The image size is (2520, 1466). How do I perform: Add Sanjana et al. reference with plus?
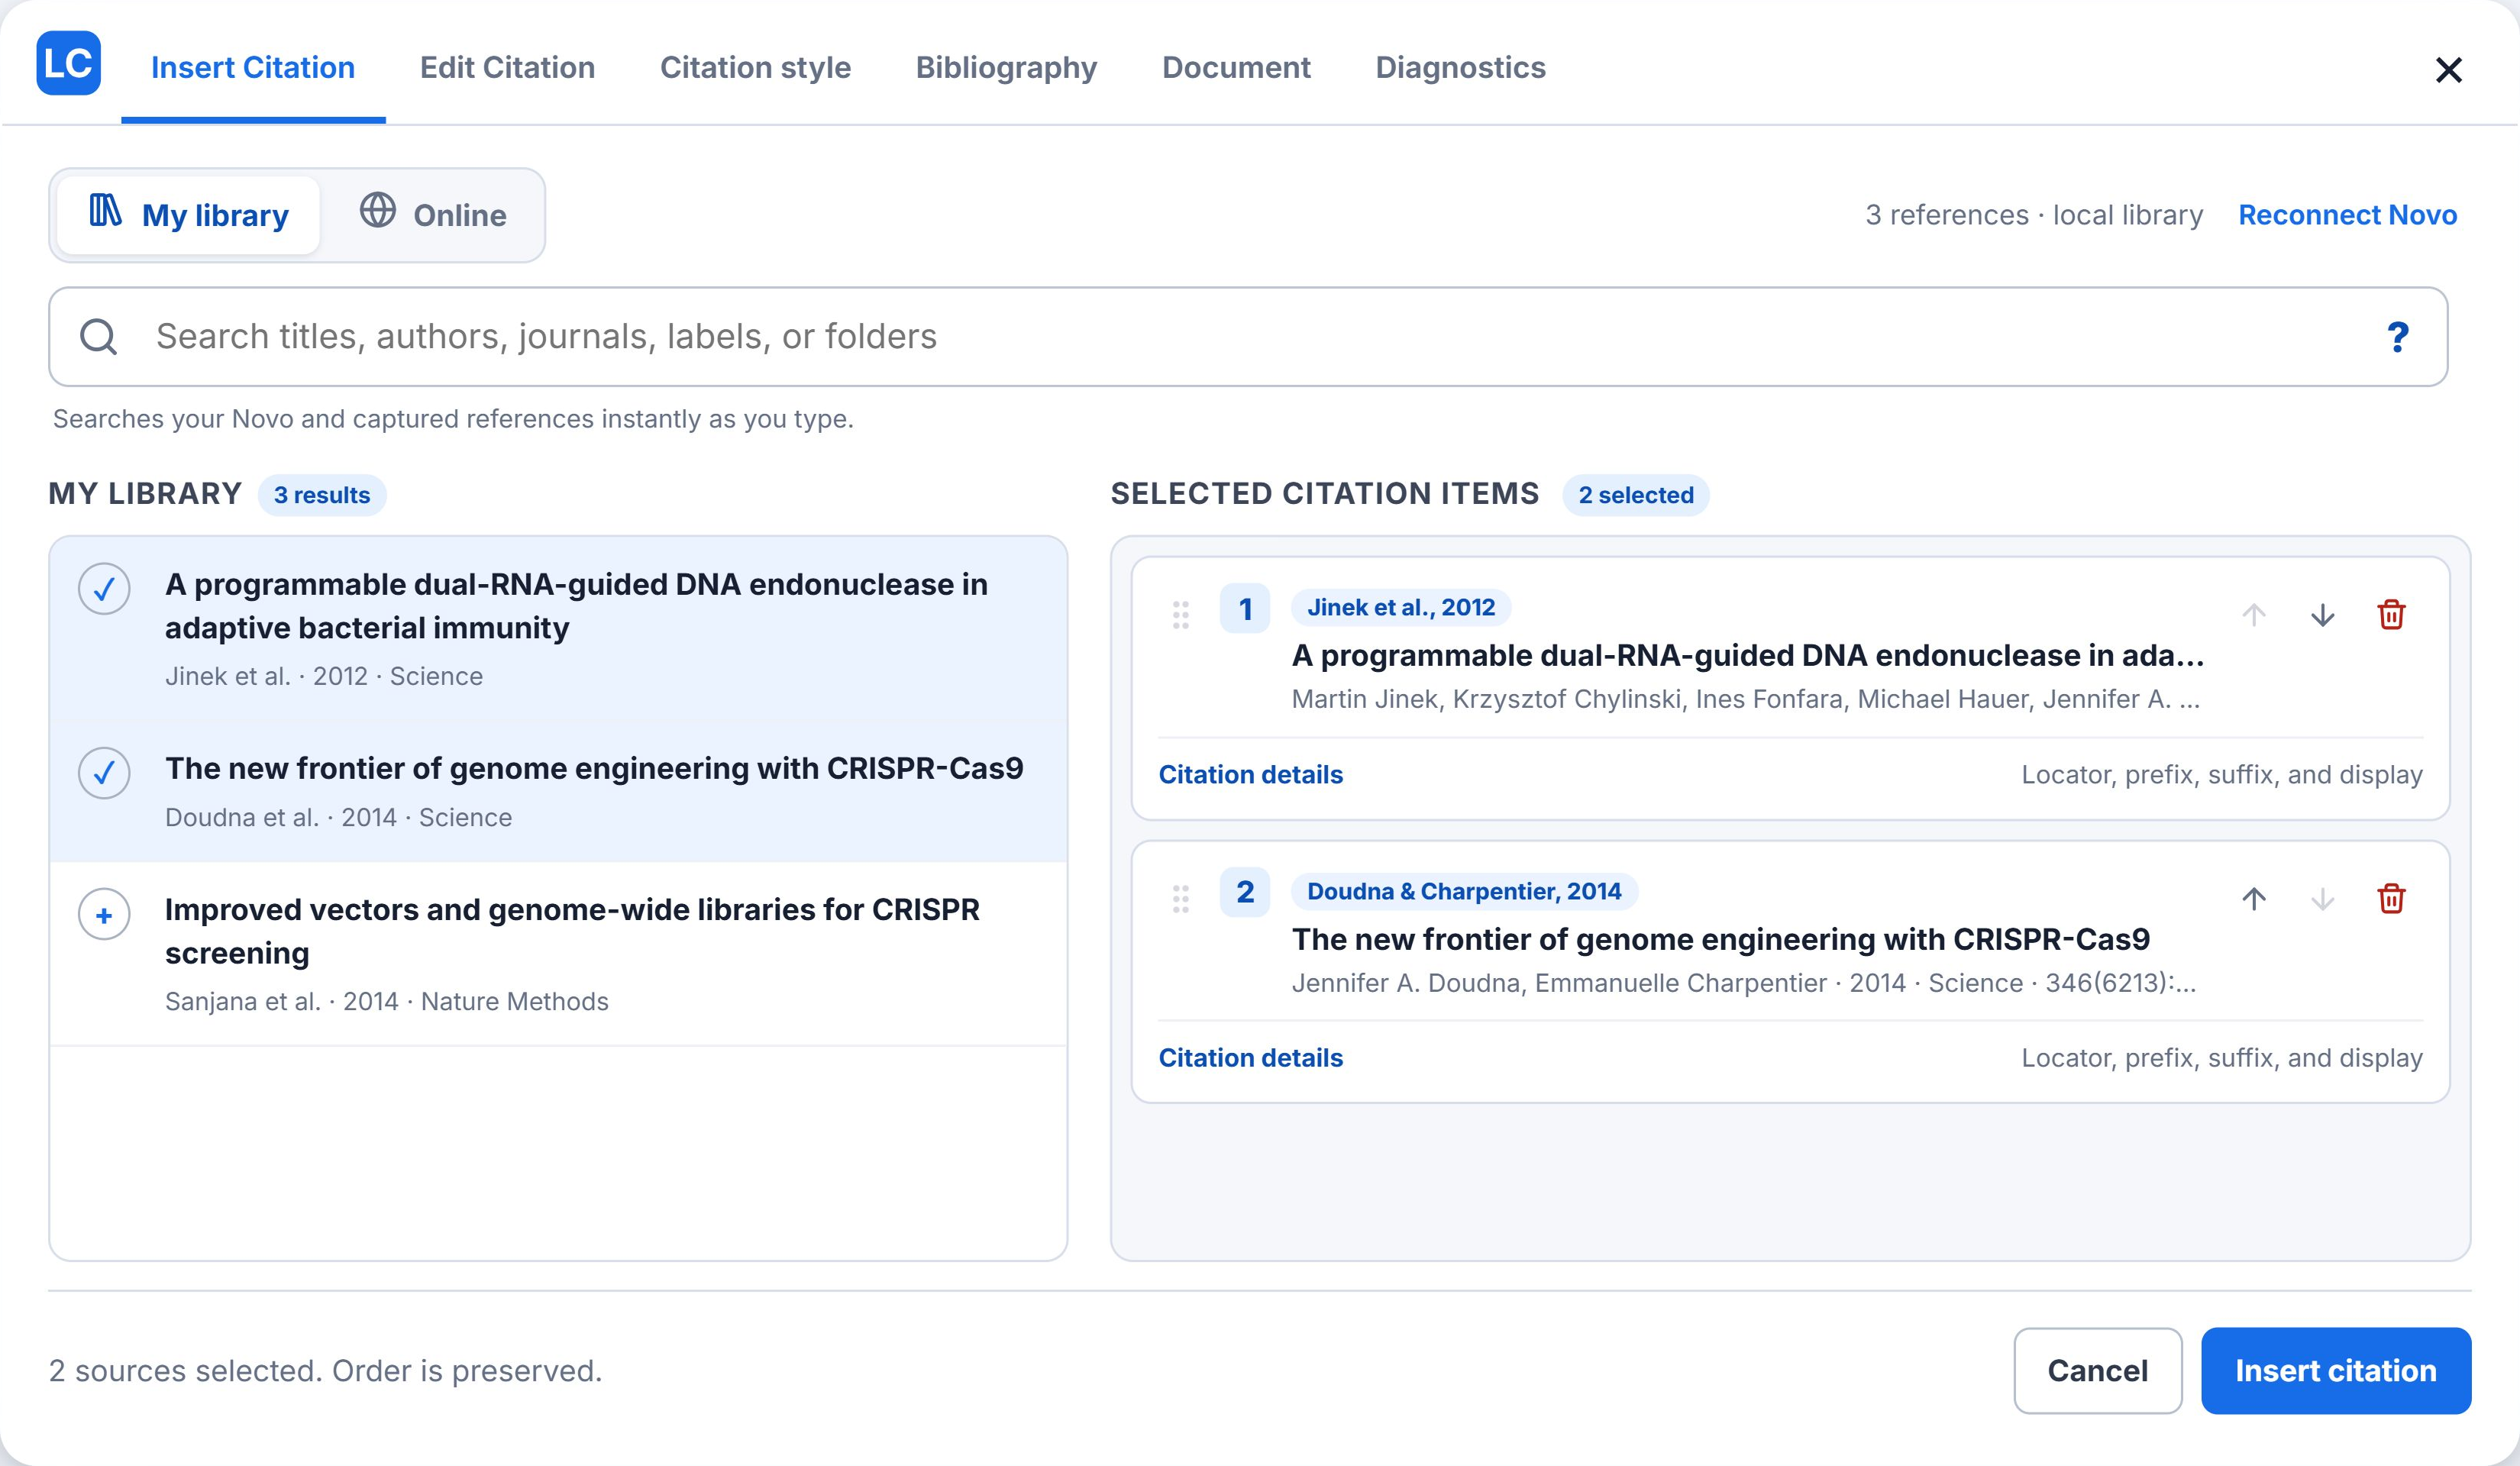click(104, 914)
